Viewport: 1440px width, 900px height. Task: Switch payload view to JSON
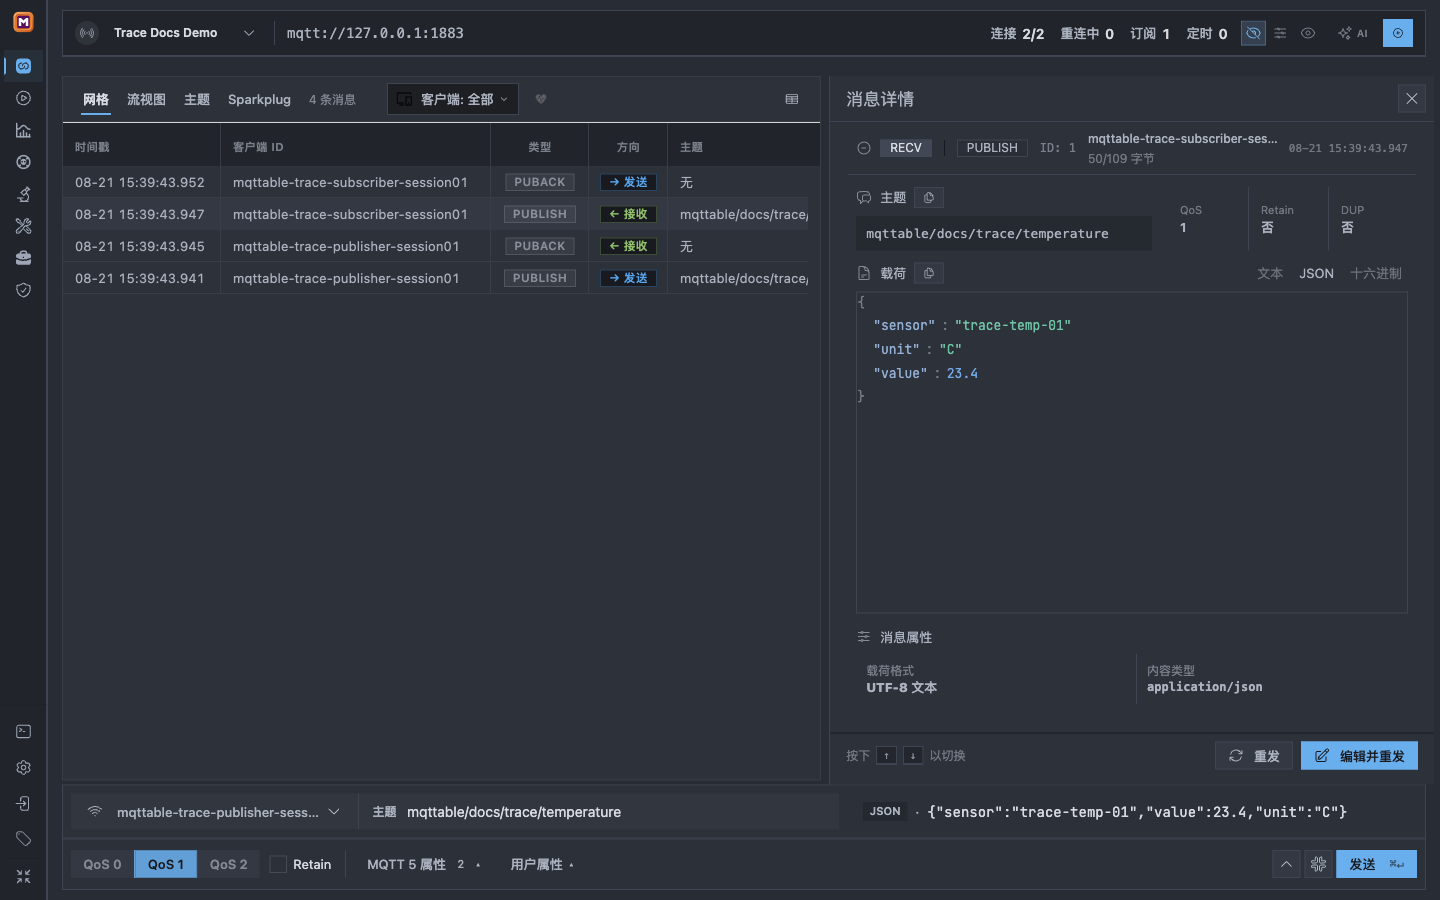tap(1316, 273)
